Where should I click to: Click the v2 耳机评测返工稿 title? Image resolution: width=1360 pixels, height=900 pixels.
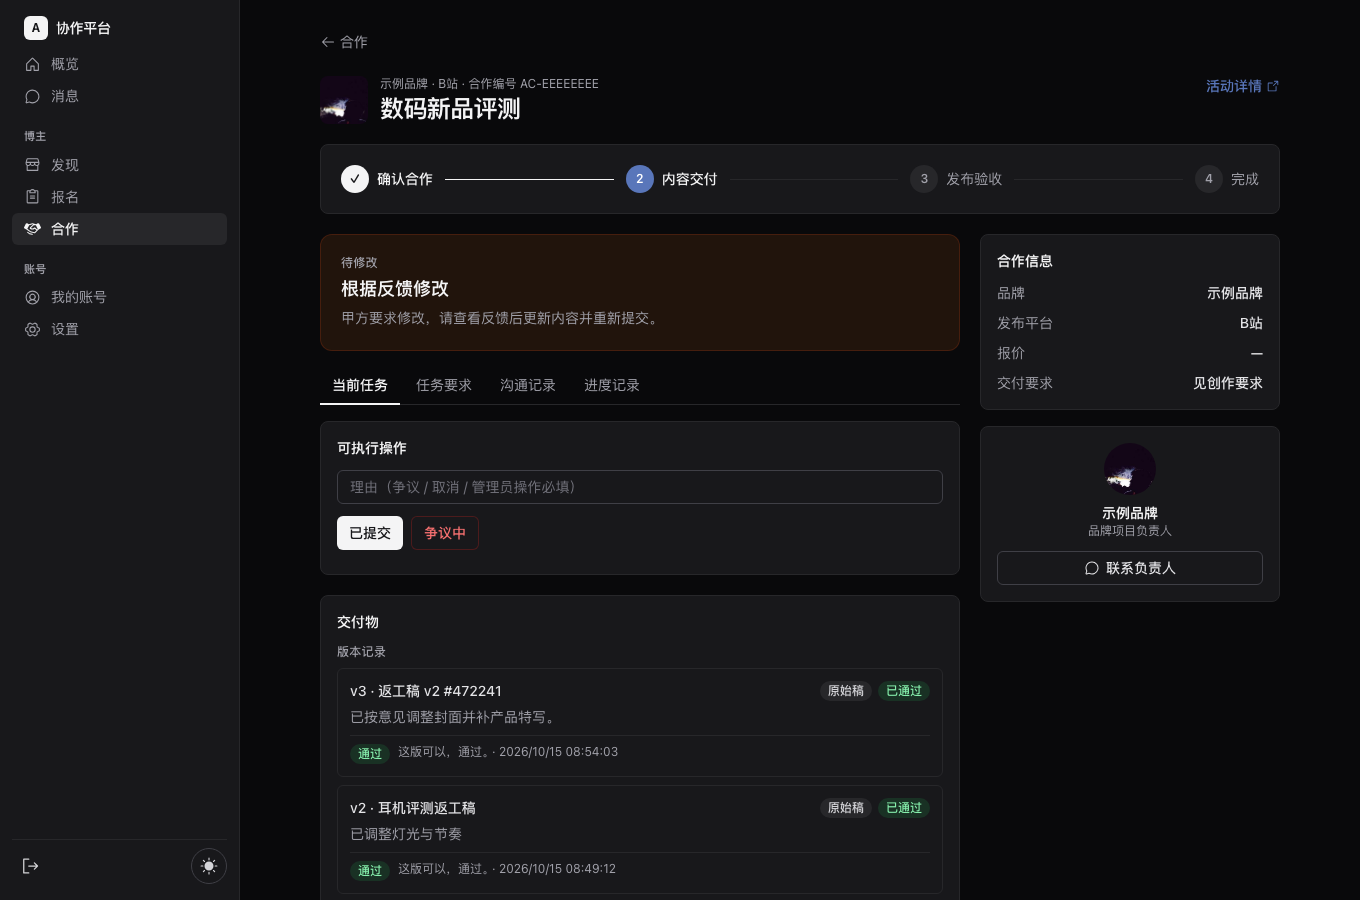[x=413, y=808]
